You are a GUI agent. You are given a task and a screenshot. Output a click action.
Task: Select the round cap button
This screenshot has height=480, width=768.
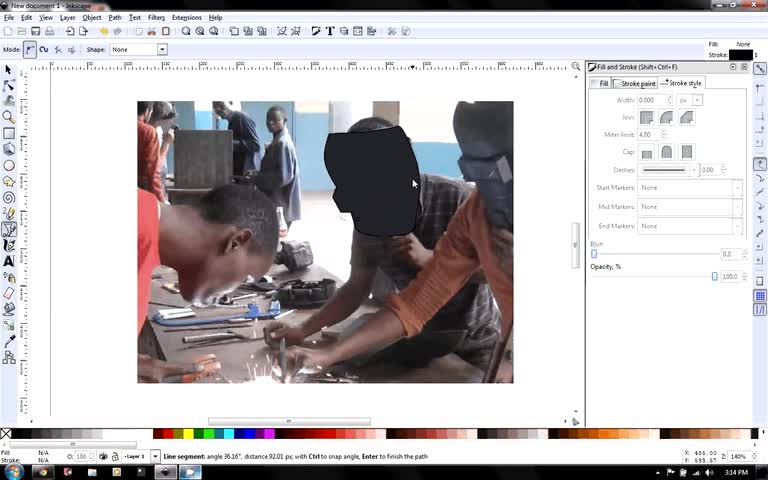(667, 152)
